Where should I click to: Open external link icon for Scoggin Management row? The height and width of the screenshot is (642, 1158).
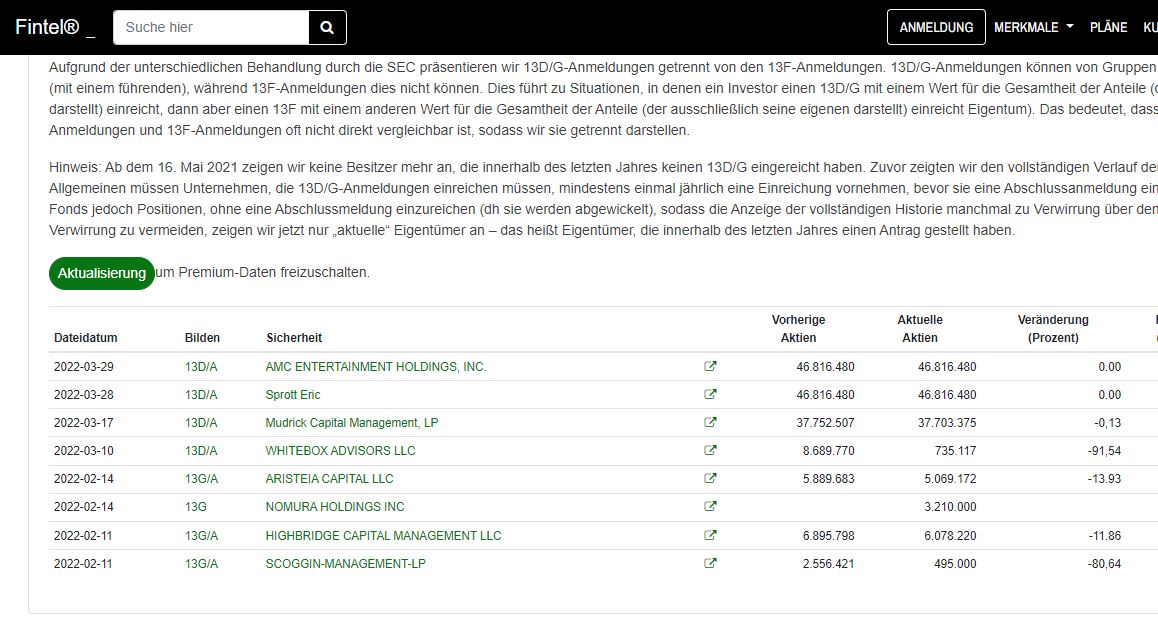(x=710, y=563)
